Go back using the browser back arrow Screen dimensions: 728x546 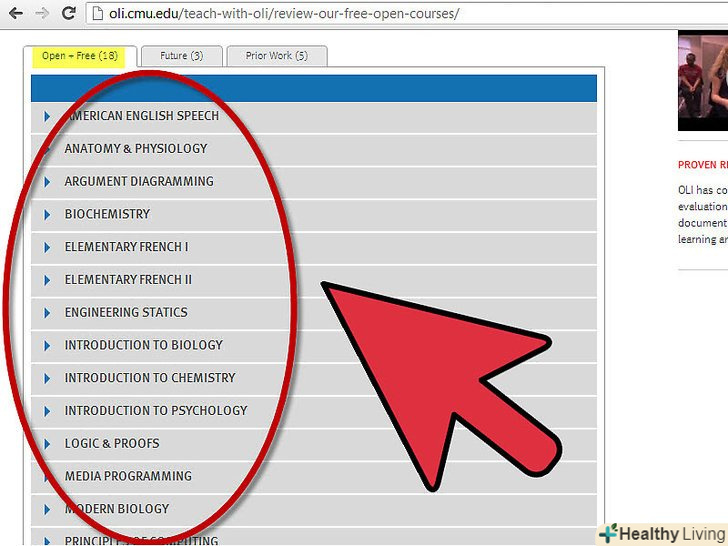pos(16,13)
